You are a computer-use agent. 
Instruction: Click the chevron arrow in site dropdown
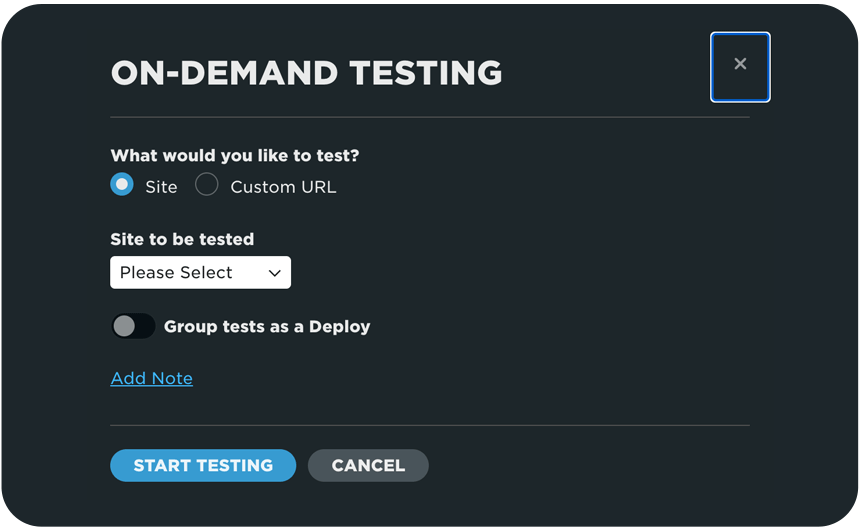click(275, 273)
